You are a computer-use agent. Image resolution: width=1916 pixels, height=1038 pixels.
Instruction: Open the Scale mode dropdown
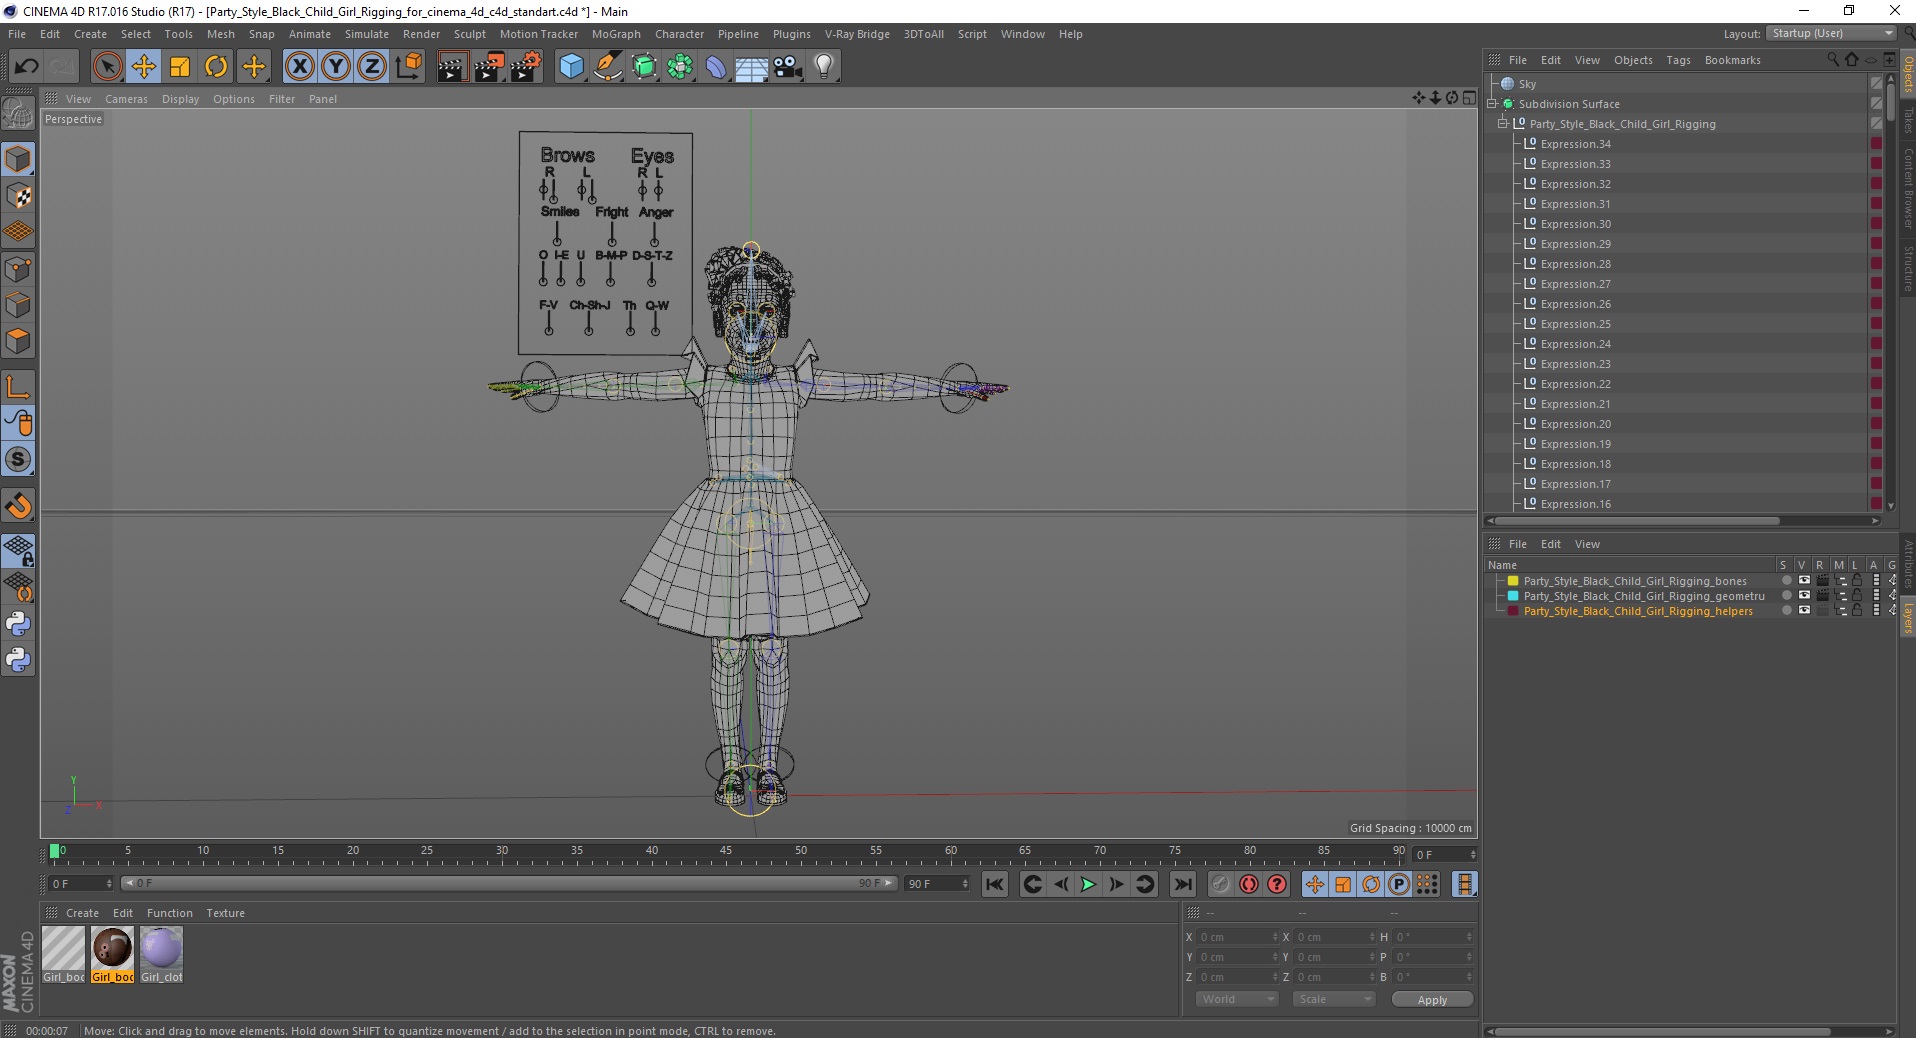pos(1333,999)
